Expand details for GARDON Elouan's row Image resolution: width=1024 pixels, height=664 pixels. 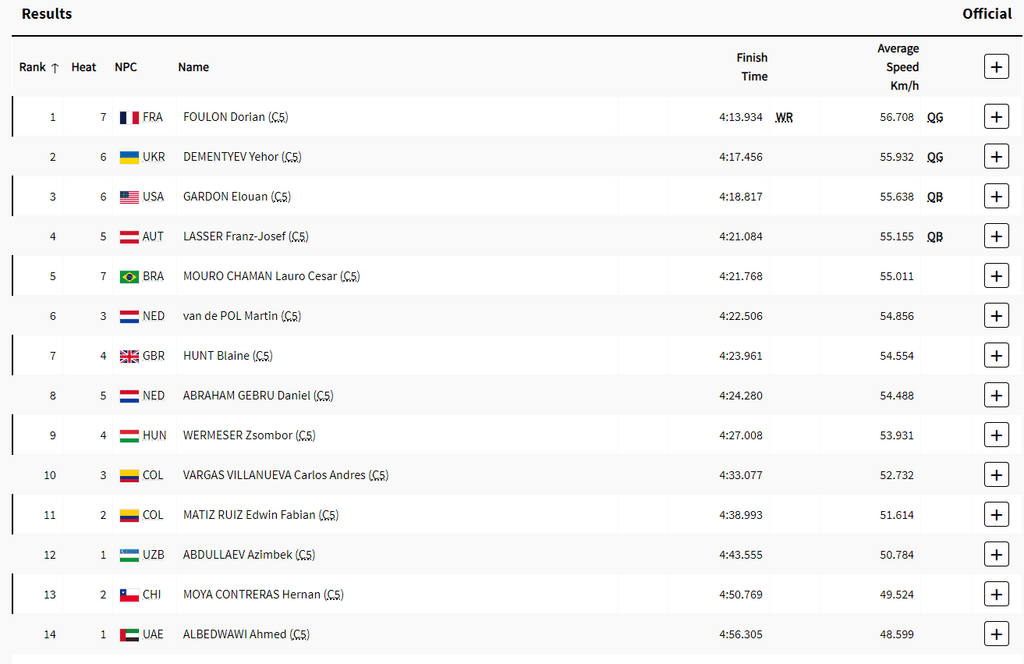click(996, 197)
